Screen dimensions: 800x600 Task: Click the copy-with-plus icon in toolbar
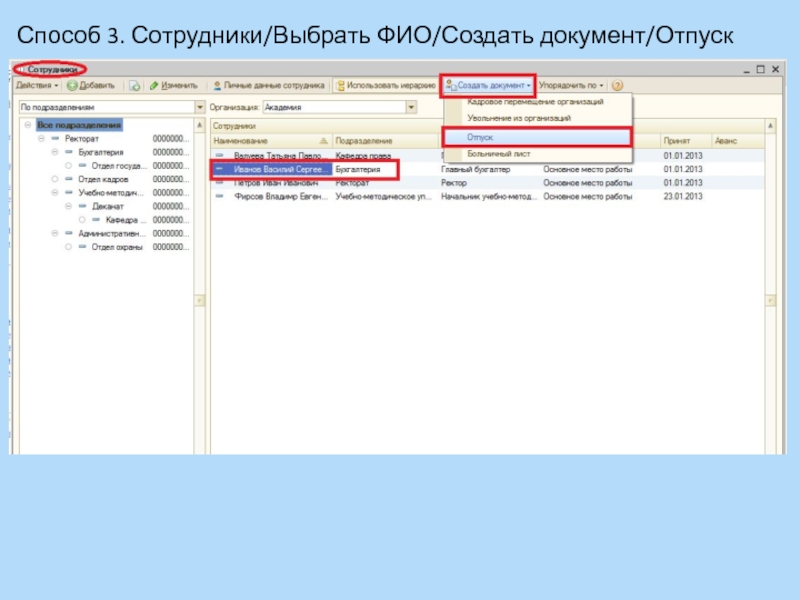(134, 87)
